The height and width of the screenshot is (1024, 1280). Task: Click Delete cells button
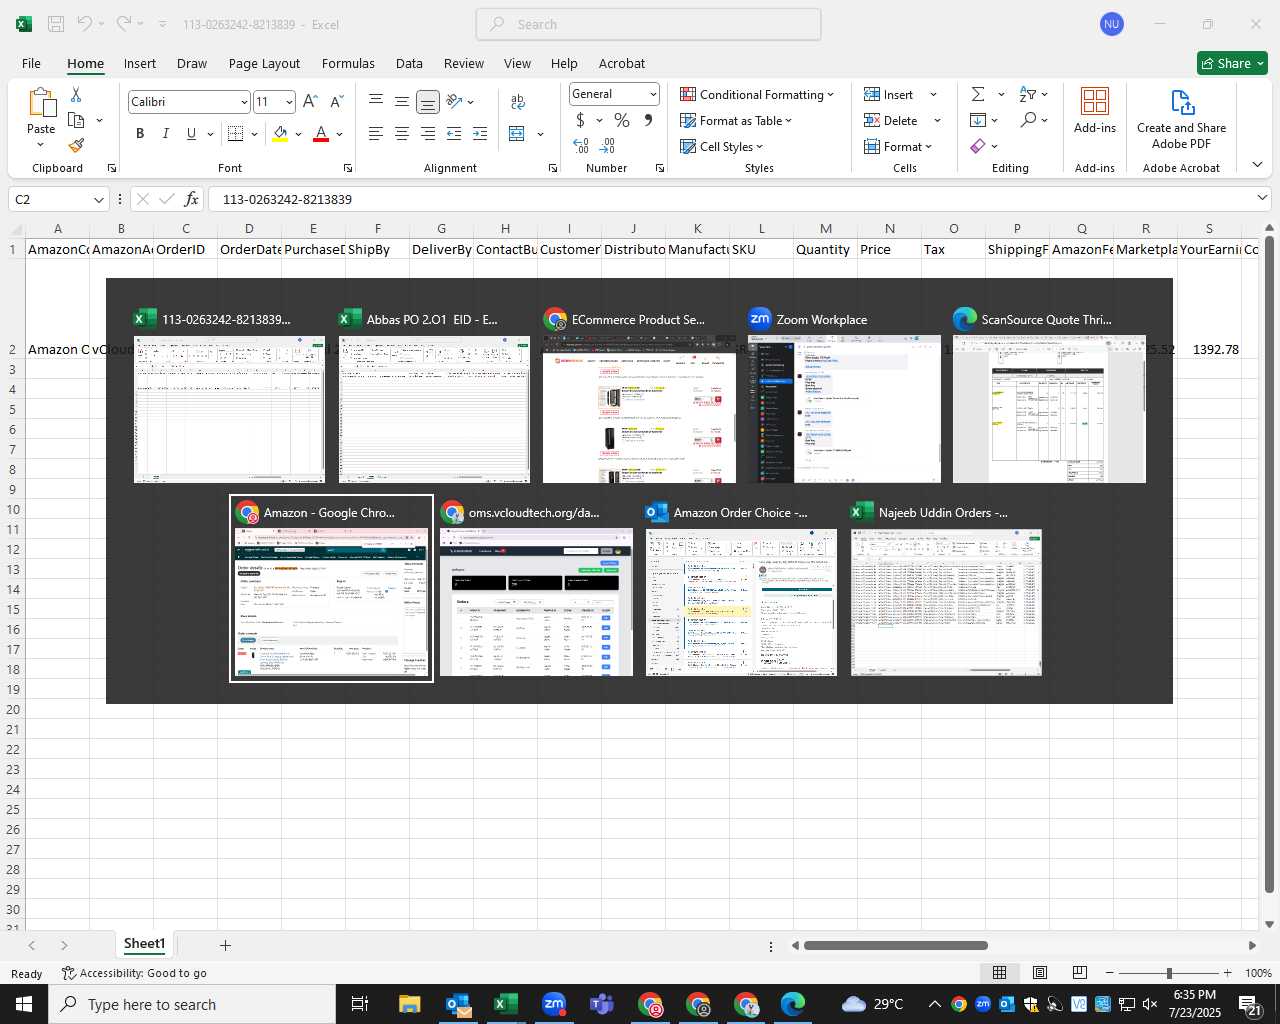pos(891,120)
